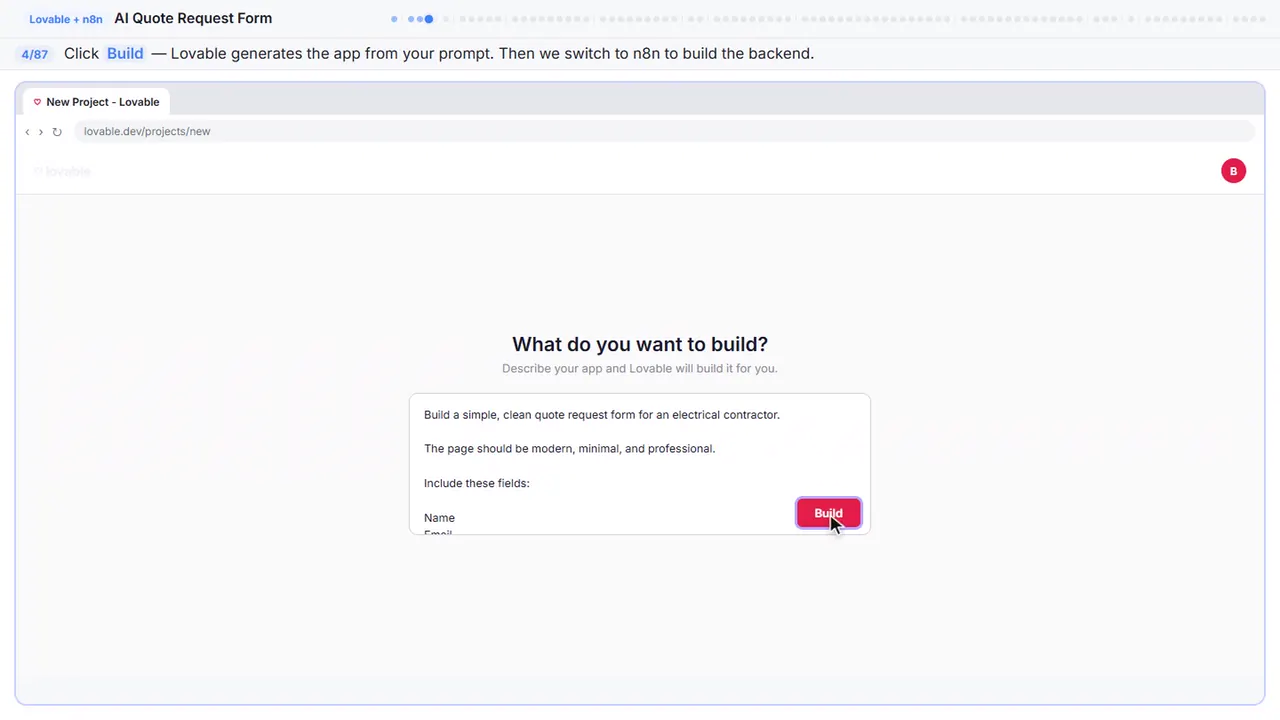Image resolution: width=1280 pixels, height=720 pixels.
Task: Open the red B user avatar
Action: [1233, 171]
